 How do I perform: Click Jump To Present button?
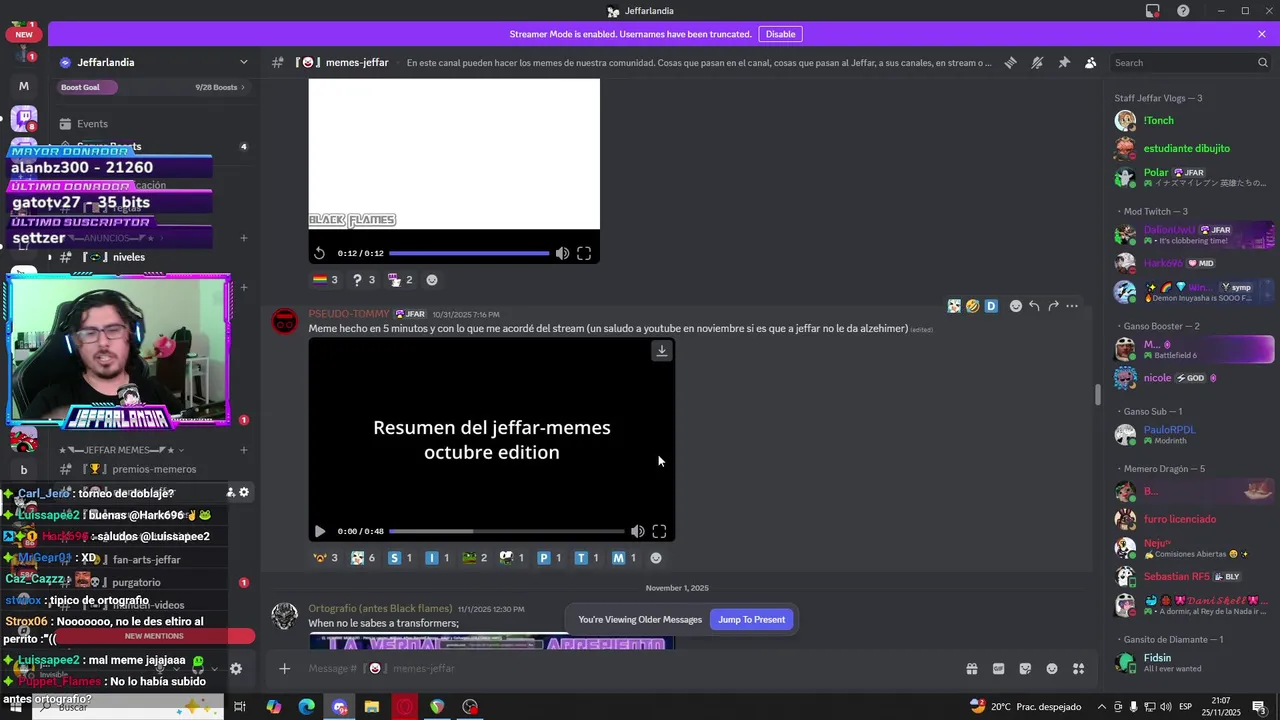point(751,620)
